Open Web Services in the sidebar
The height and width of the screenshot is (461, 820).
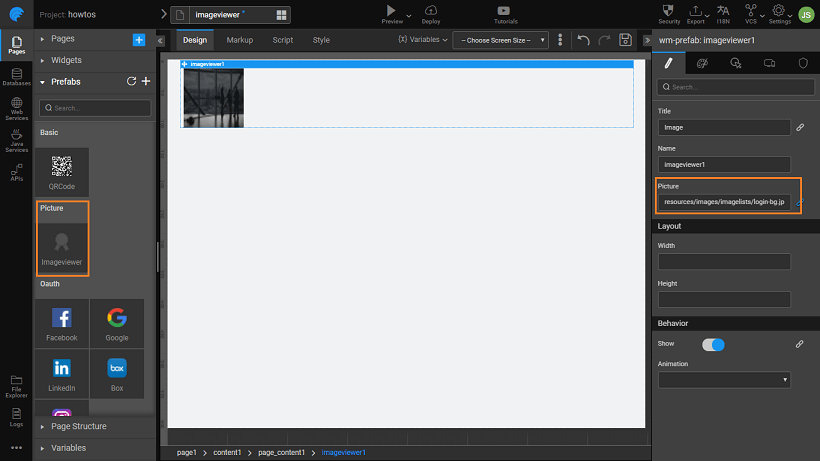coord(16,109)
